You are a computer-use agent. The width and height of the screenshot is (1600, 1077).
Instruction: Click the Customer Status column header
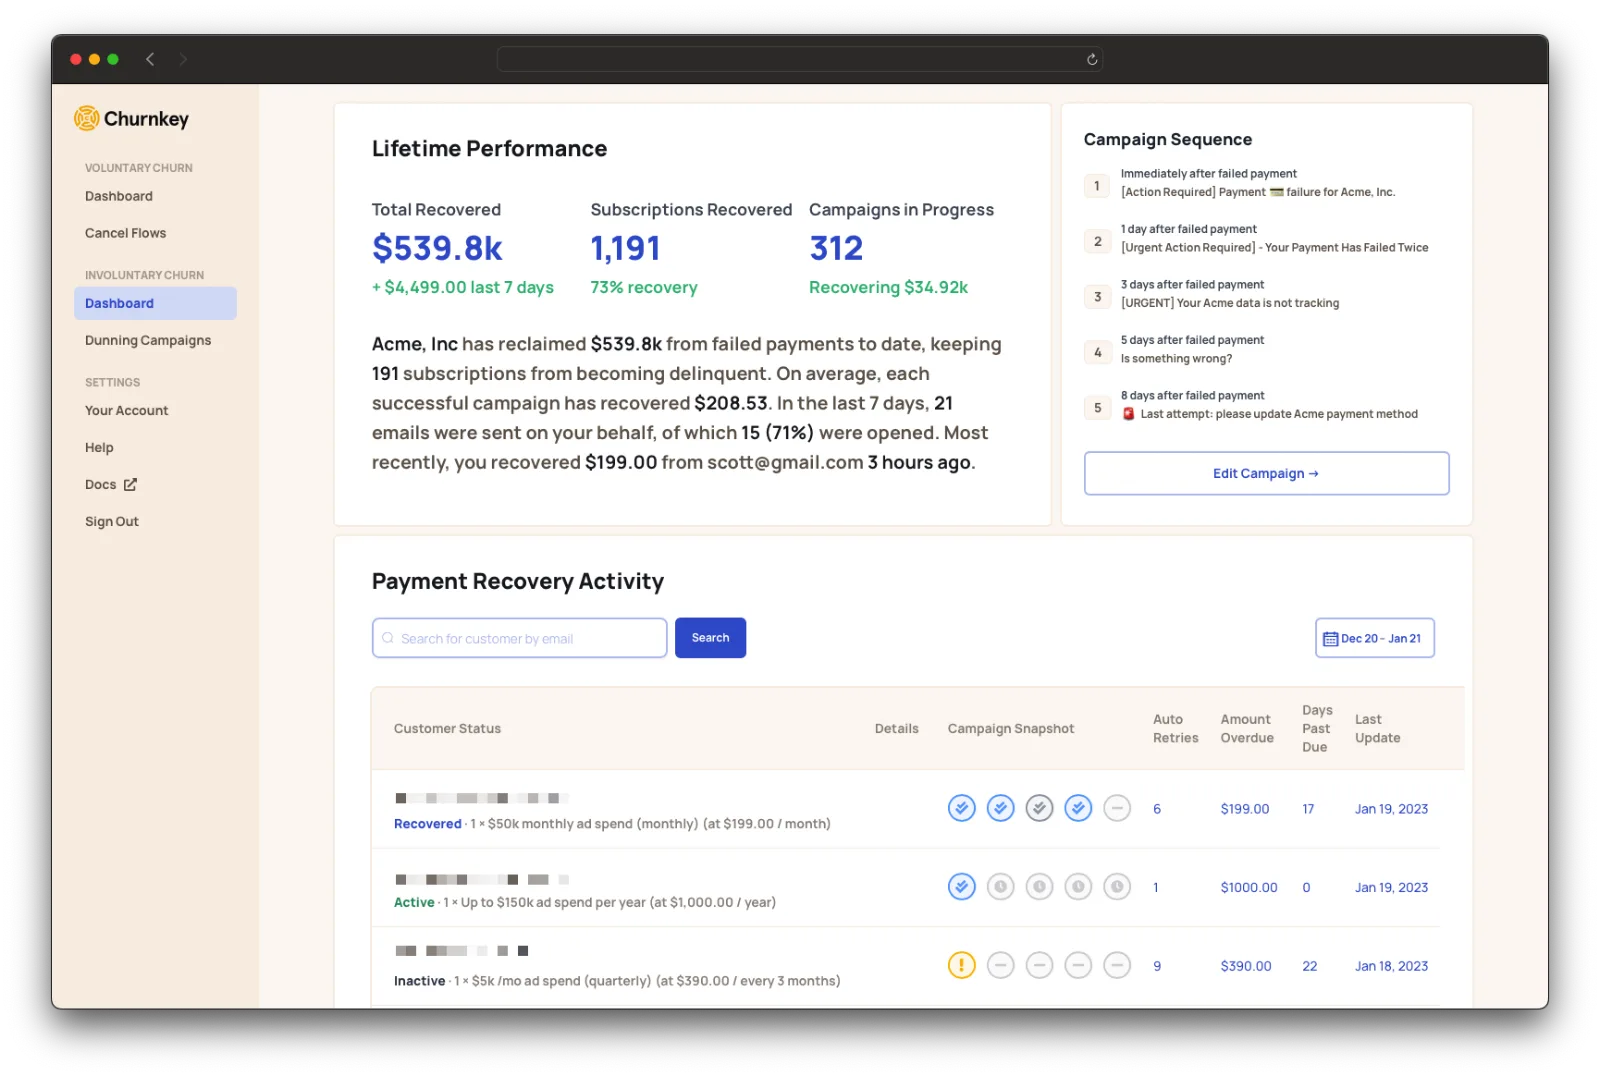pyautogui.click(x=447, y=728)
